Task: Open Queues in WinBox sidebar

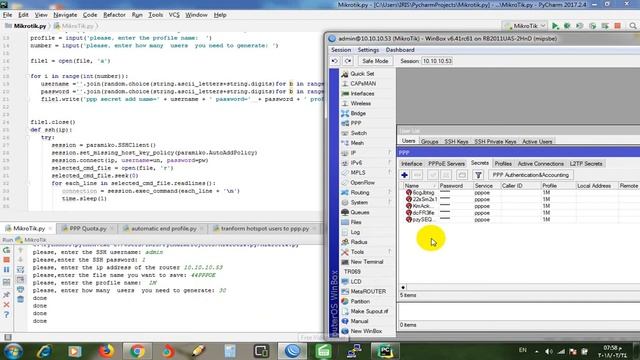Action: click(360, 212)
